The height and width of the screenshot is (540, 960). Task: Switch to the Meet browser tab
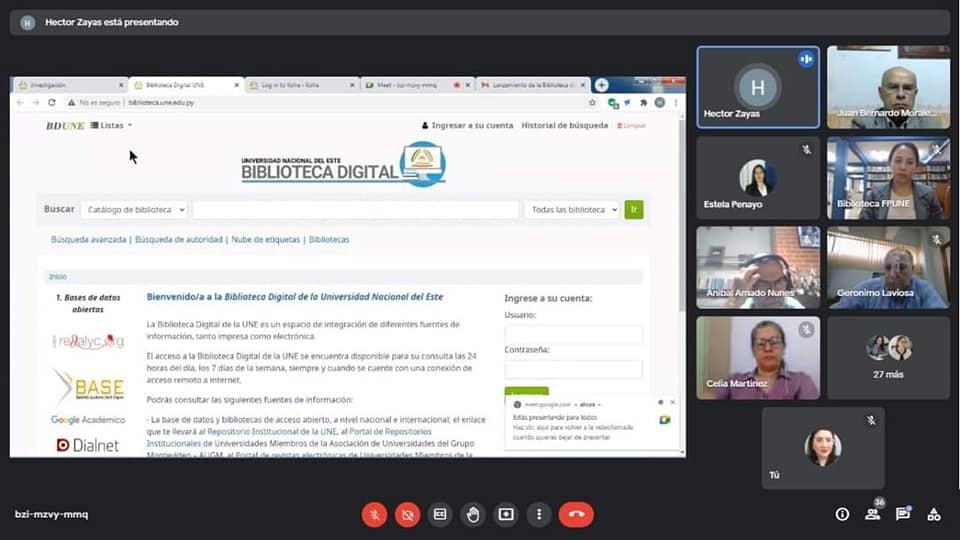(x=417, y=85)
